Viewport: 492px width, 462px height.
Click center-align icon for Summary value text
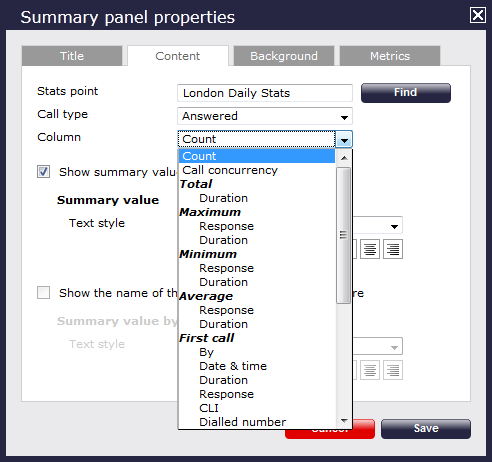coord(370,249)
